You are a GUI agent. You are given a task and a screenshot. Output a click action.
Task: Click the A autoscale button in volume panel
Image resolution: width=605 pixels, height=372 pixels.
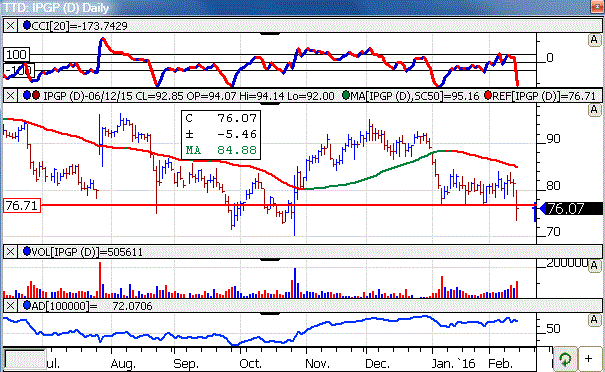(594, 265)
